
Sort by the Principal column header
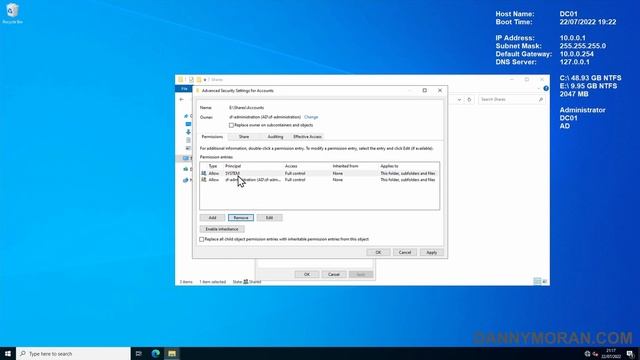[233, 166]
